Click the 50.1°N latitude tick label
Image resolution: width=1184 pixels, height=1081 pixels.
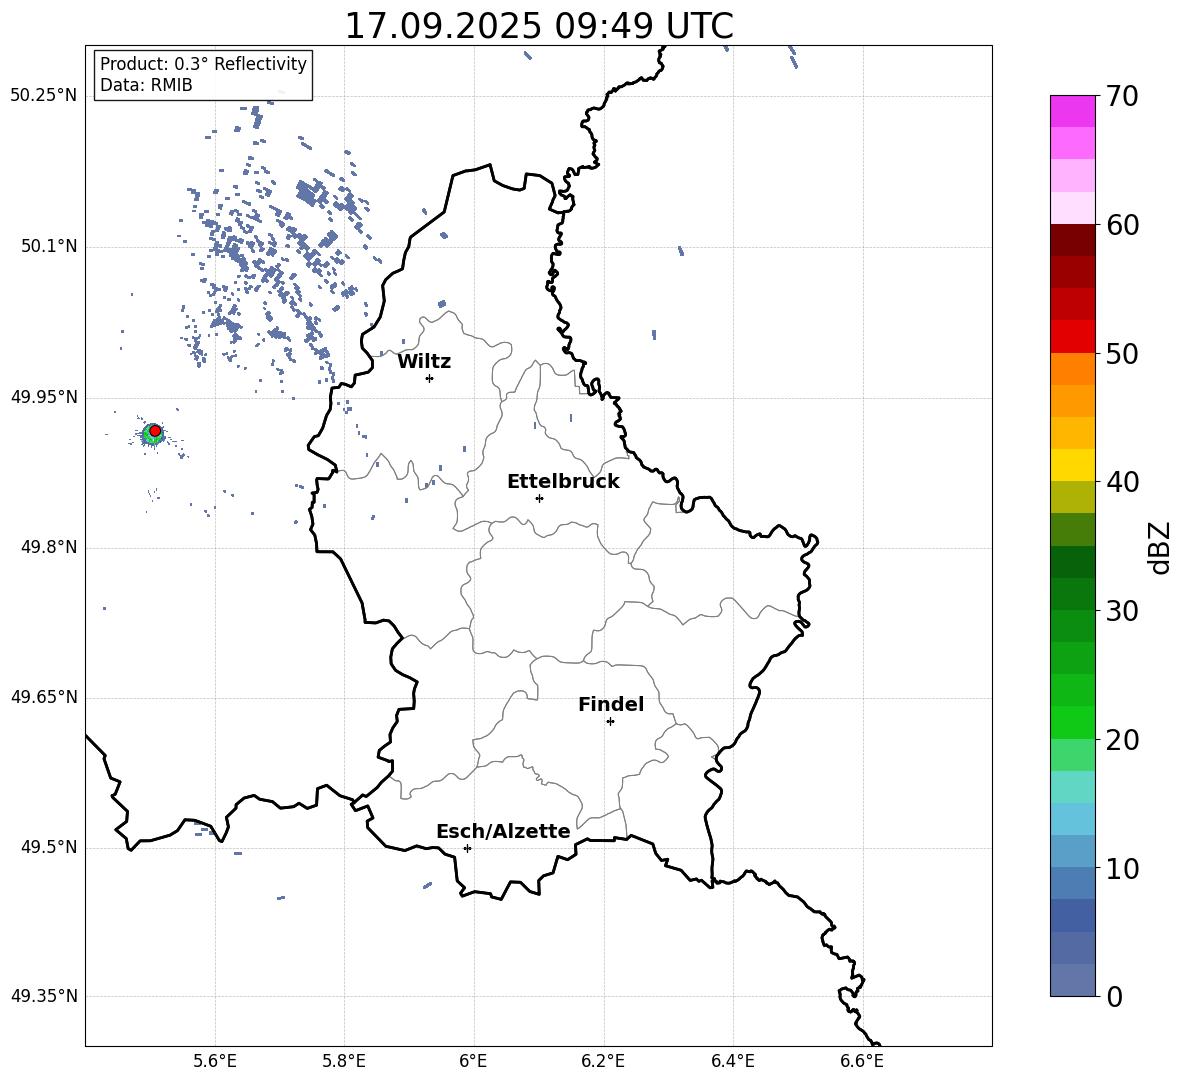[x=49, y=246]
